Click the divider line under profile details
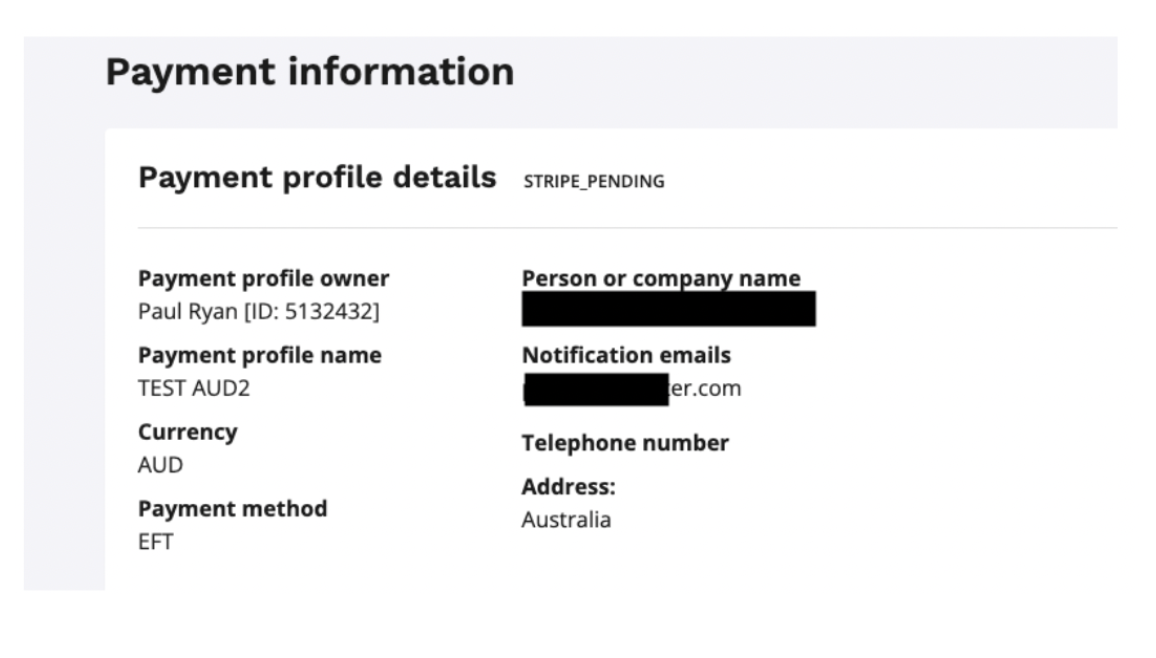 pyautogui.click(x=626, y=228)
